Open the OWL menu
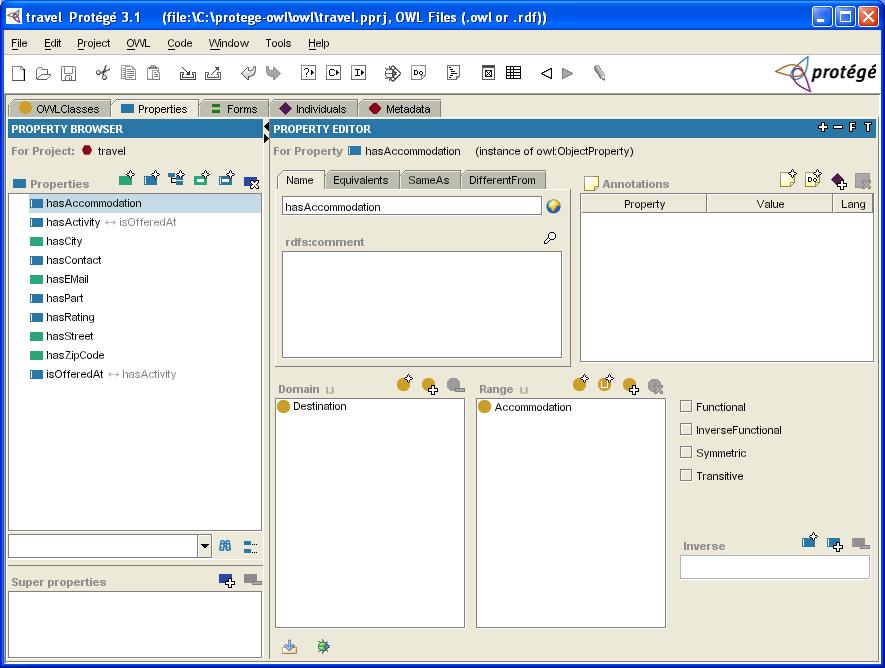The image size is (885, 668). coord(138,43)
